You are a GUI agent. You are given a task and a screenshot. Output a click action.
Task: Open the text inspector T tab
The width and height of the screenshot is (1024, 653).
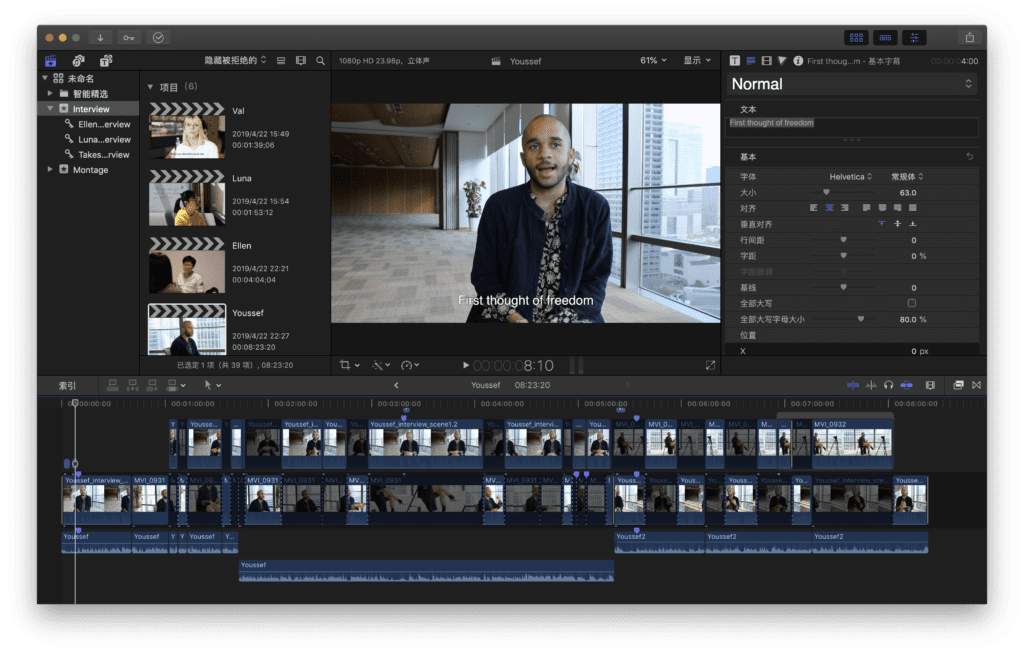coord(735,61)
